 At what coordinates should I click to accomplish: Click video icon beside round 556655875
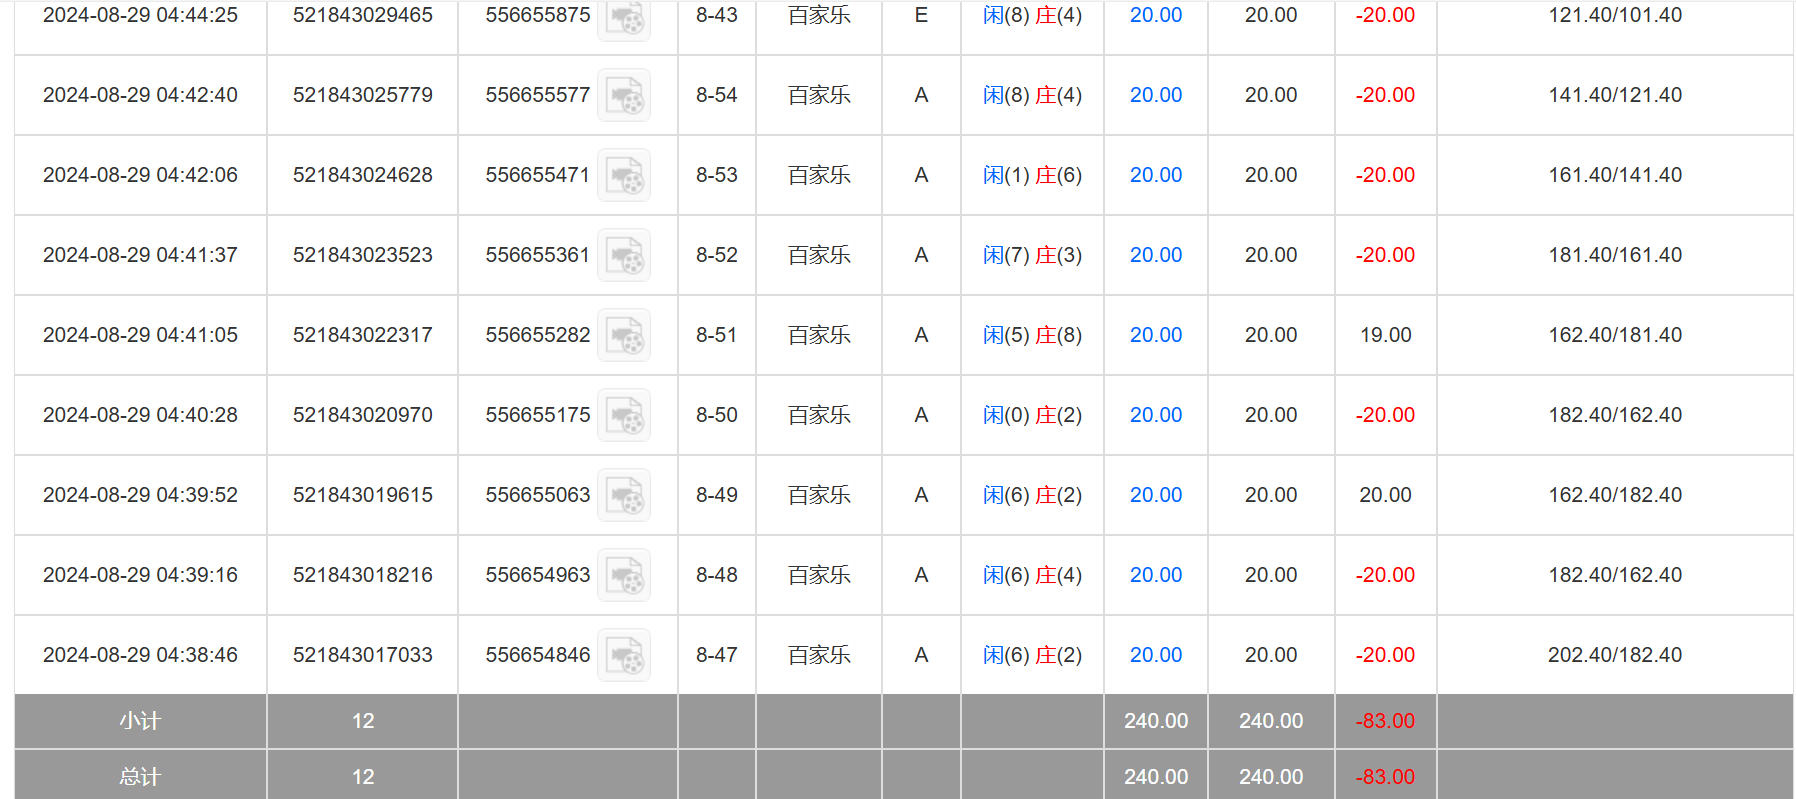pos(624,18)
